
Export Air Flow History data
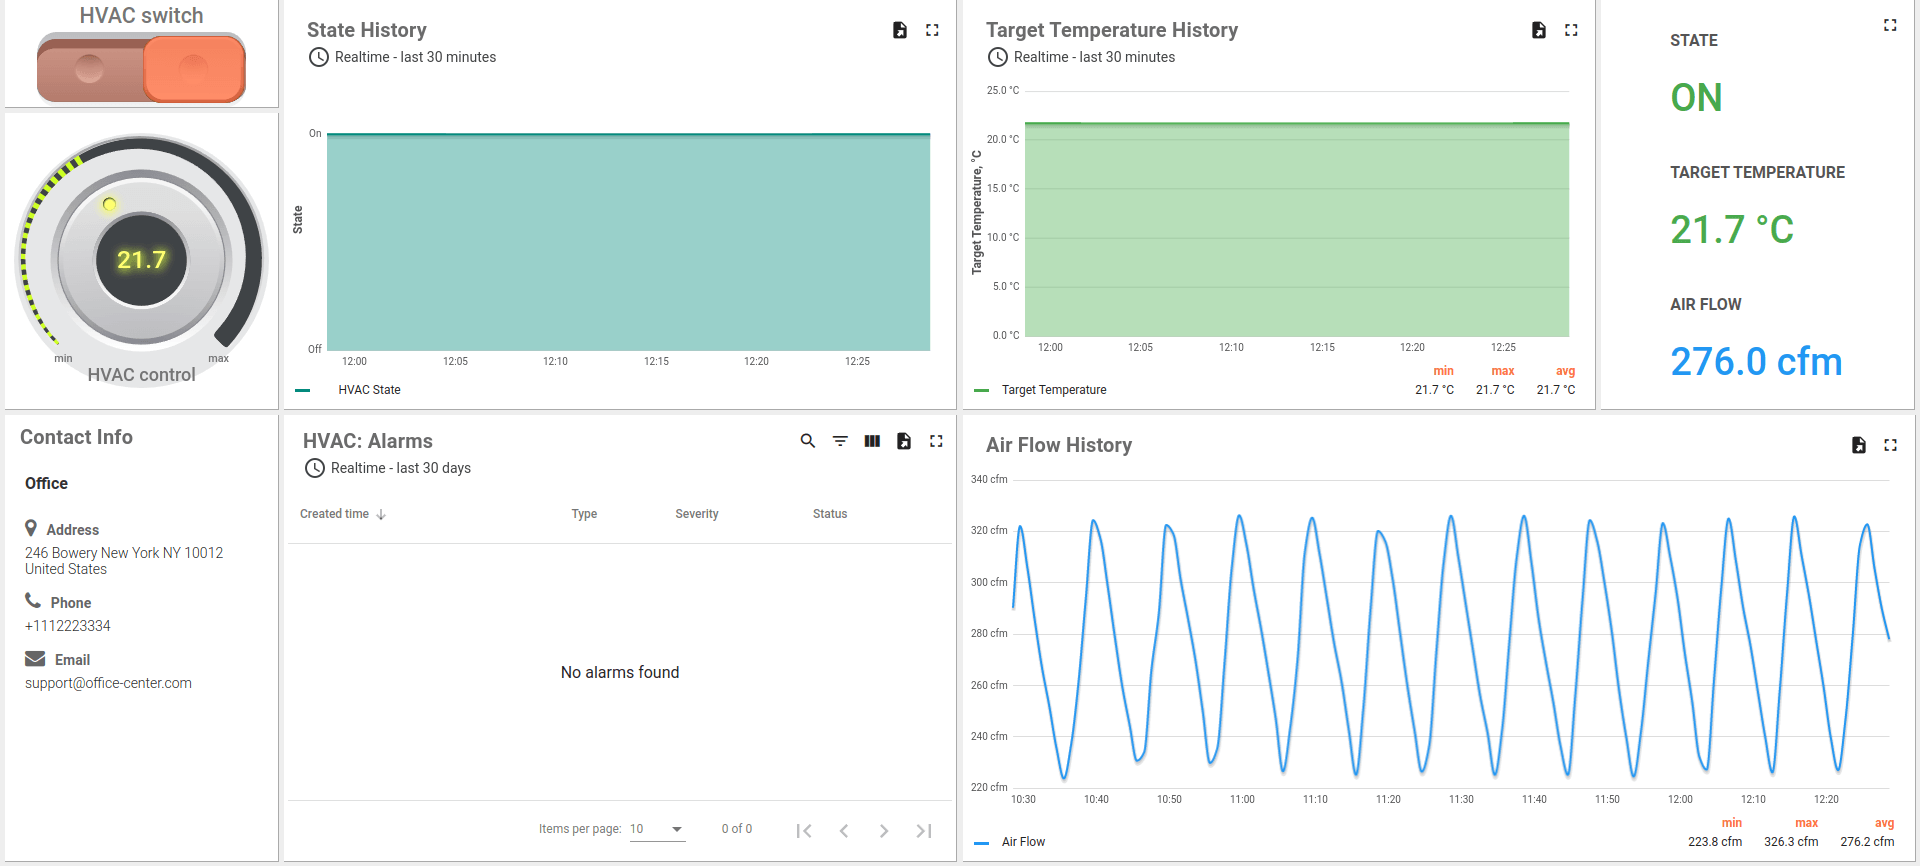(x=1859, y=445)
